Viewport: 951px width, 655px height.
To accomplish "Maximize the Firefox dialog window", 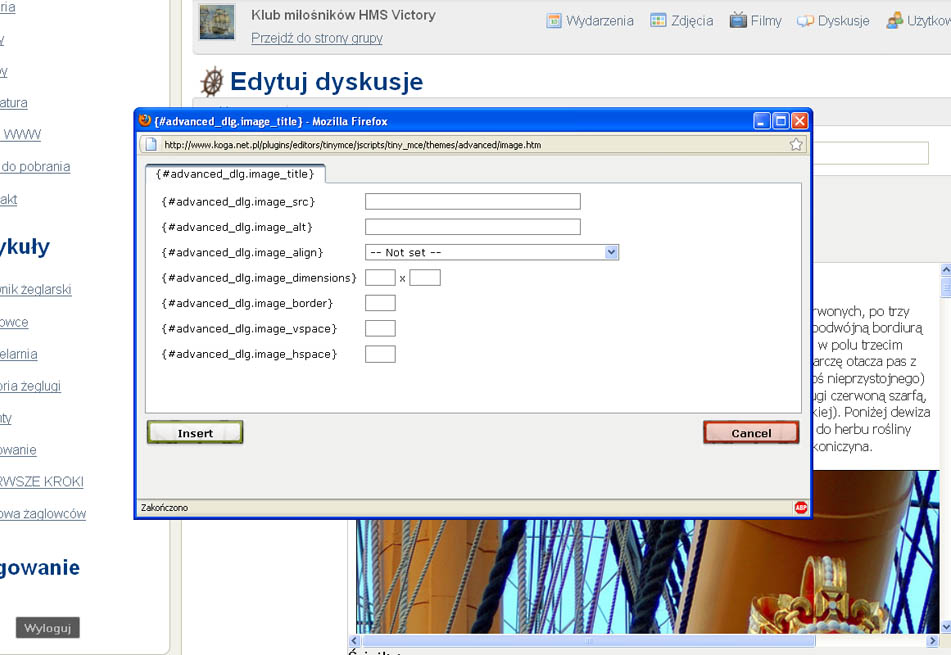I will (781, 121).
